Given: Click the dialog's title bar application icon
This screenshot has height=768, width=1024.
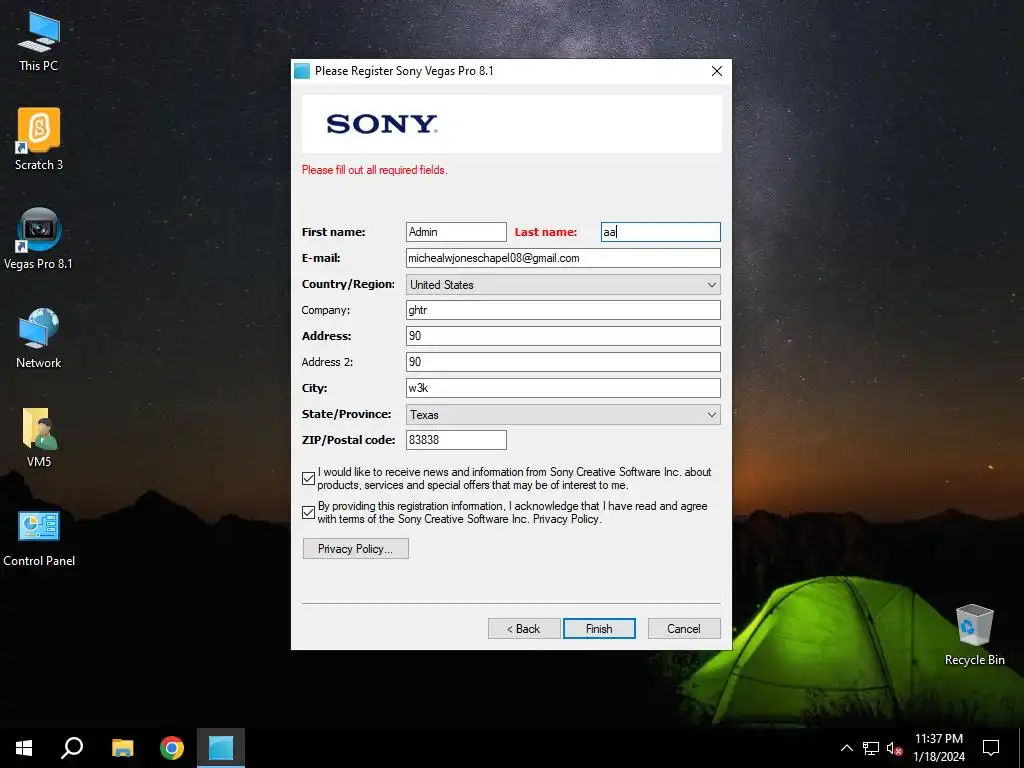Looking at the screenshot, I should pyautogui.click(x=302, y=71).
